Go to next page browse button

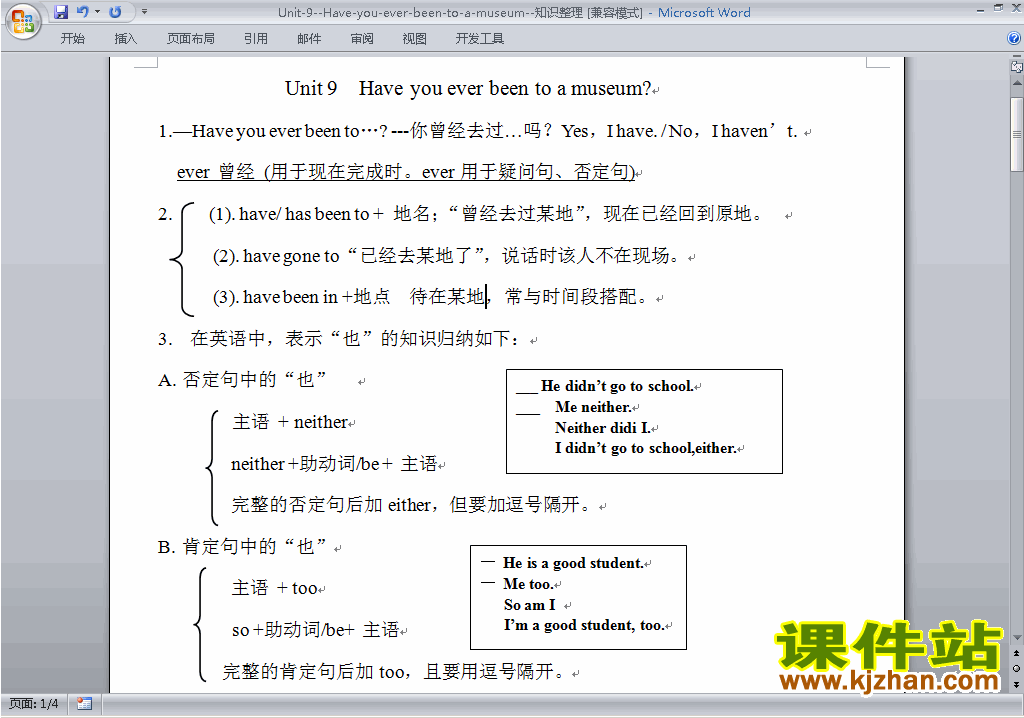pyautogui.click(x=1017, y=684)
